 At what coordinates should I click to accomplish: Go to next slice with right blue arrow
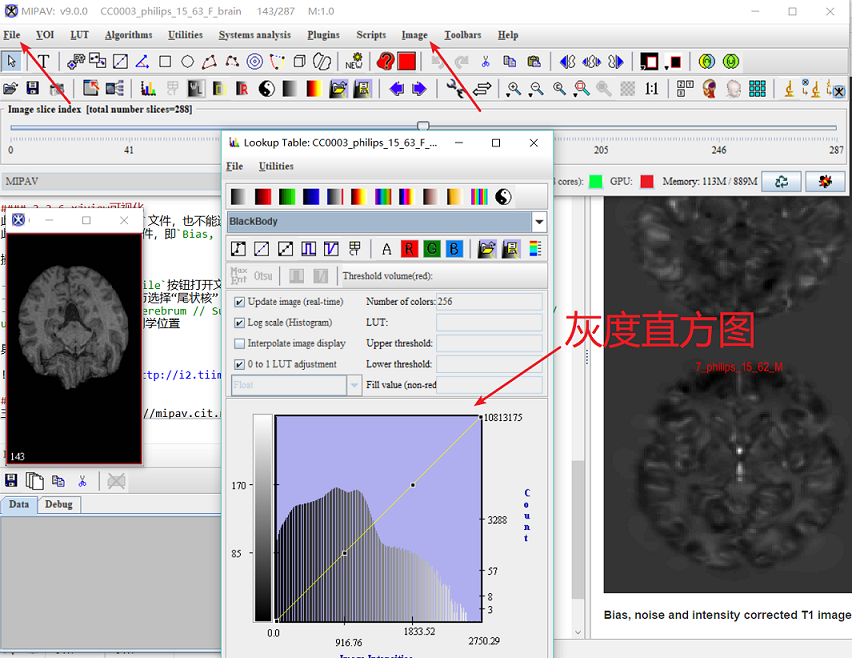pos(419,89)
